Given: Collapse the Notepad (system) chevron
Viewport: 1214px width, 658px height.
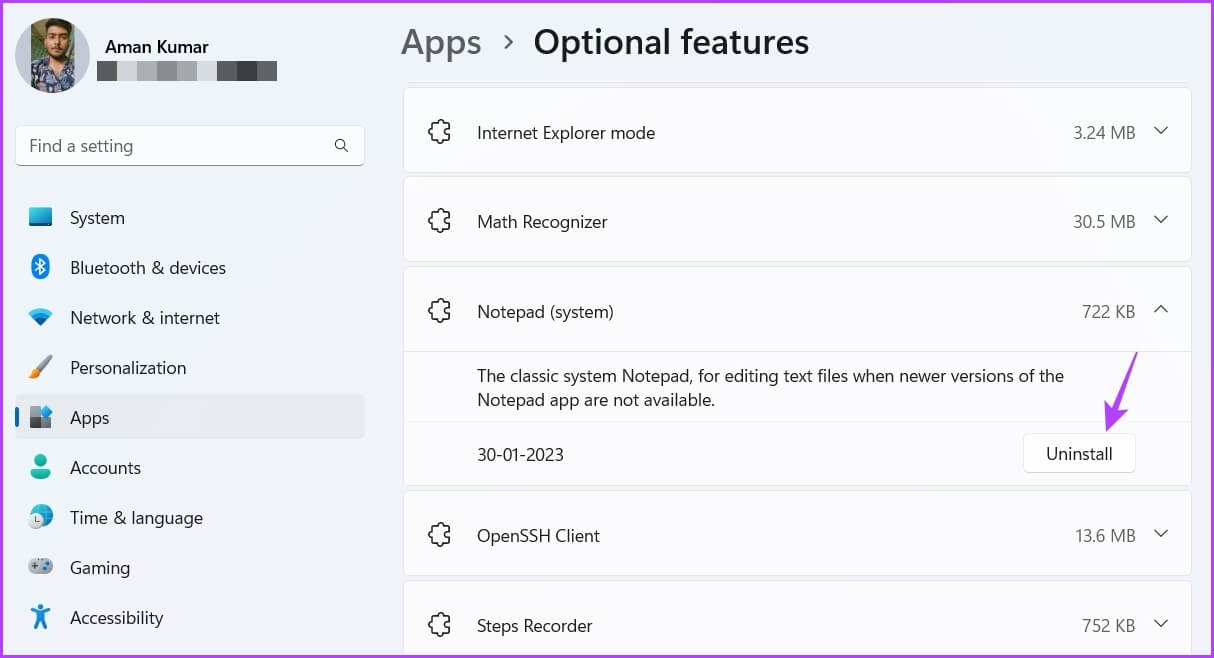Looking at the screenshot, I should pyautogui.click(x=1161, y=310).
